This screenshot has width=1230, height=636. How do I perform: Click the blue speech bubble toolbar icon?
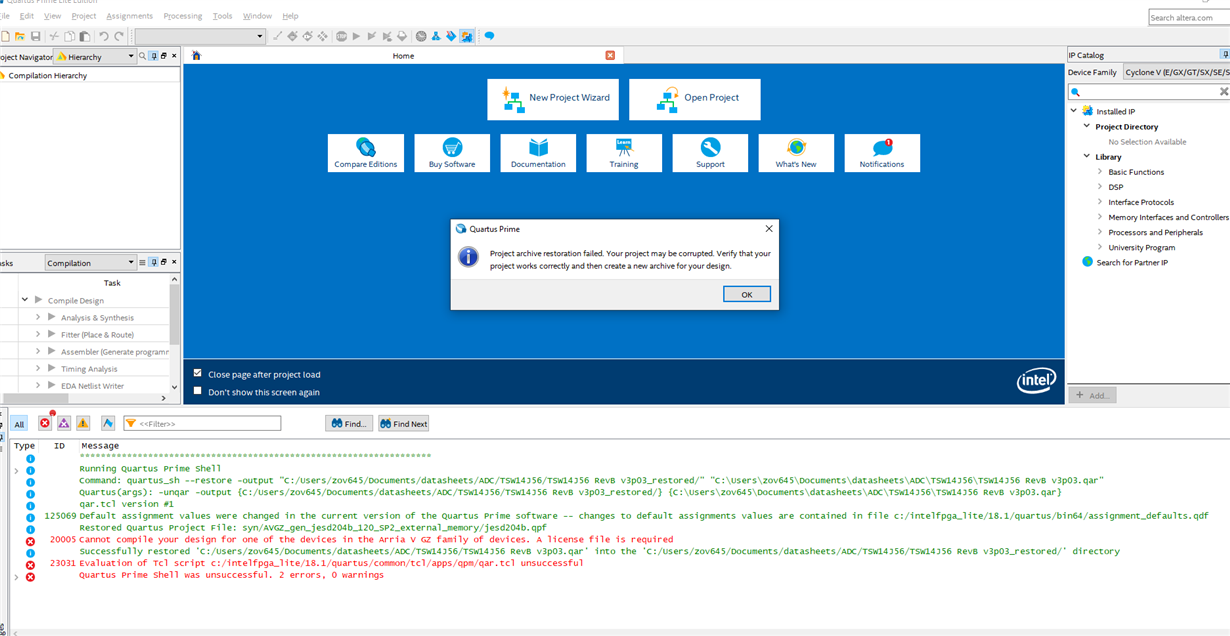[x=489, y=36]
